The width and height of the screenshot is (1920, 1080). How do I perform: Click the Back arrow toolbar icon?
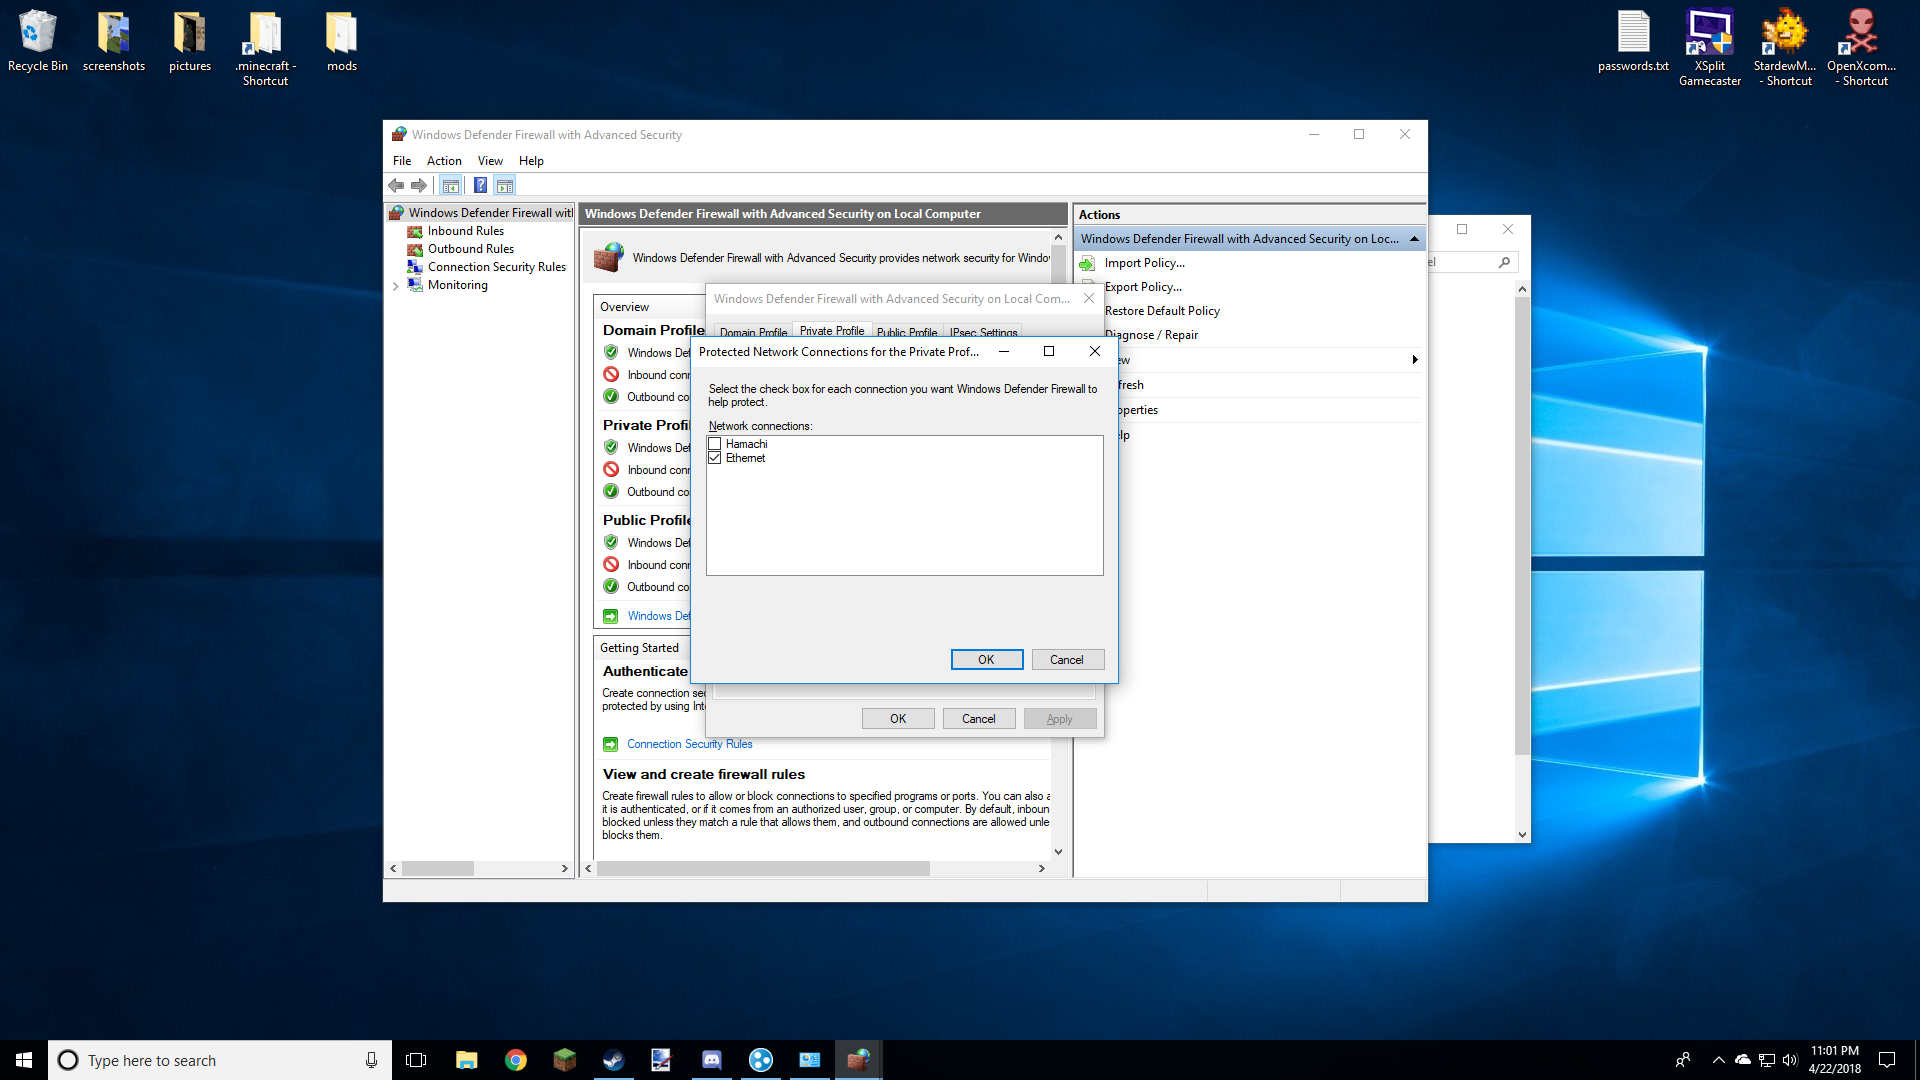tap(396, 185)
